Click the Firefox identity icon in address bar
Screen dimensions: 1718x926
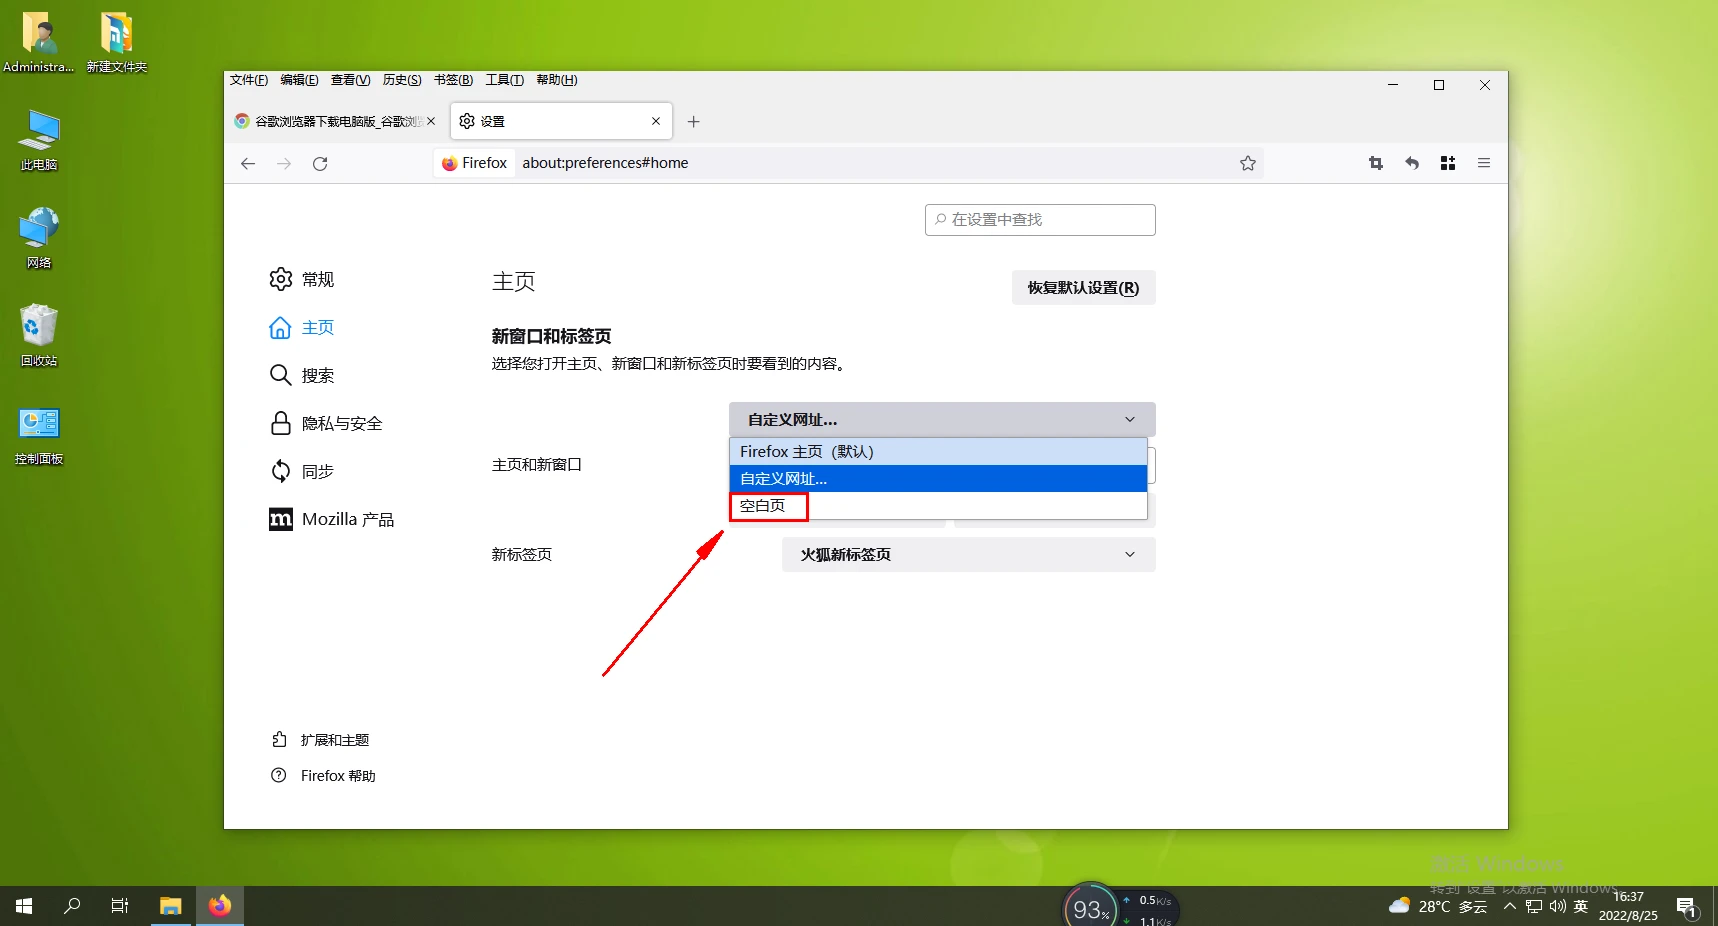[x=475, y=163]
